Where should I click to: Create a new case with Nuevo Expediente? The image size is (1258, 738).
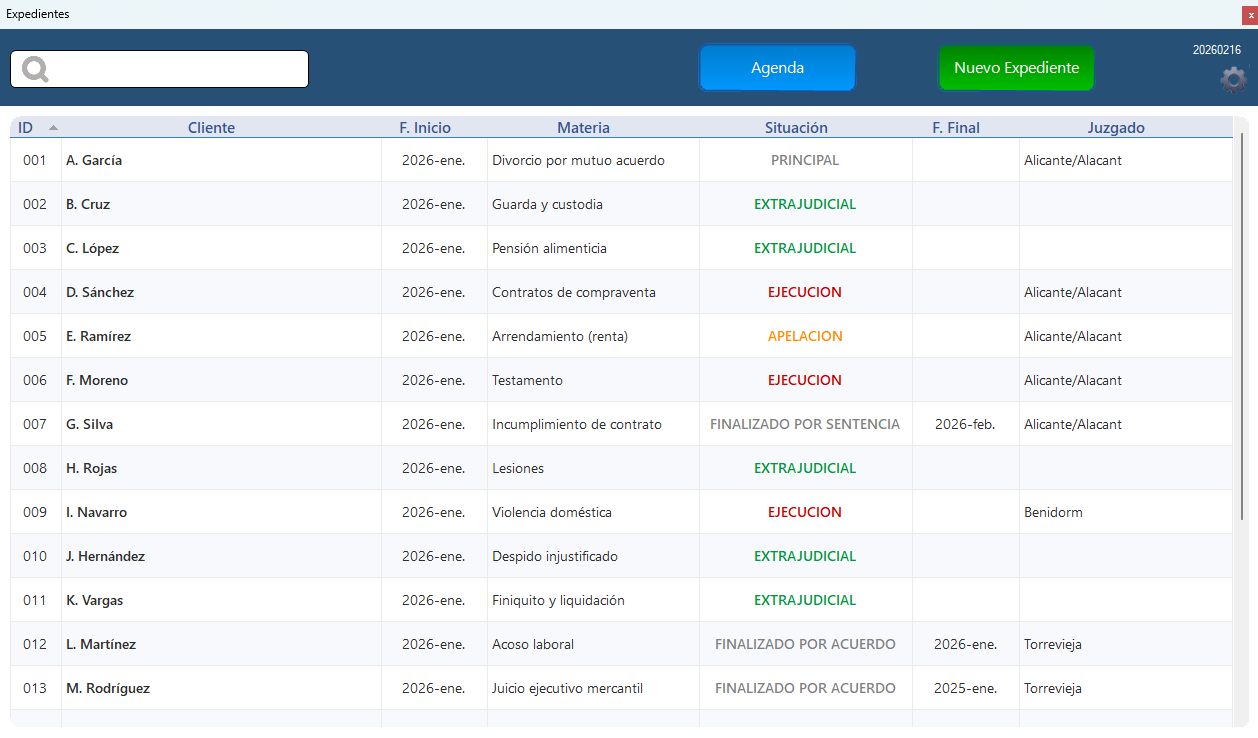point(1016,68)
